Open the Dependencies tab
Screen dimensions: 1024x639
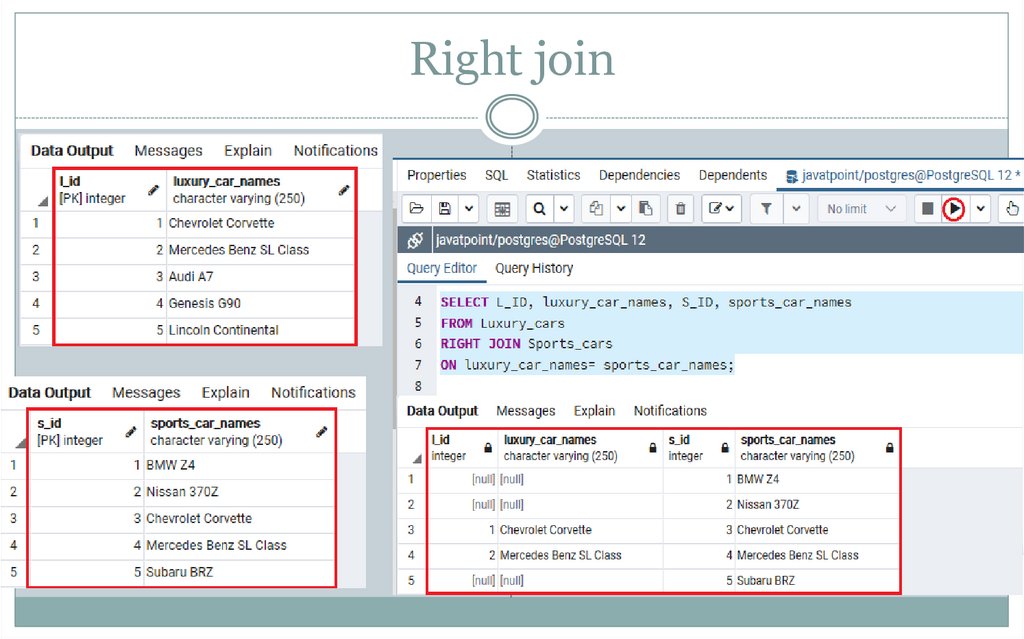pyautogui.click(x=639, y=175)
